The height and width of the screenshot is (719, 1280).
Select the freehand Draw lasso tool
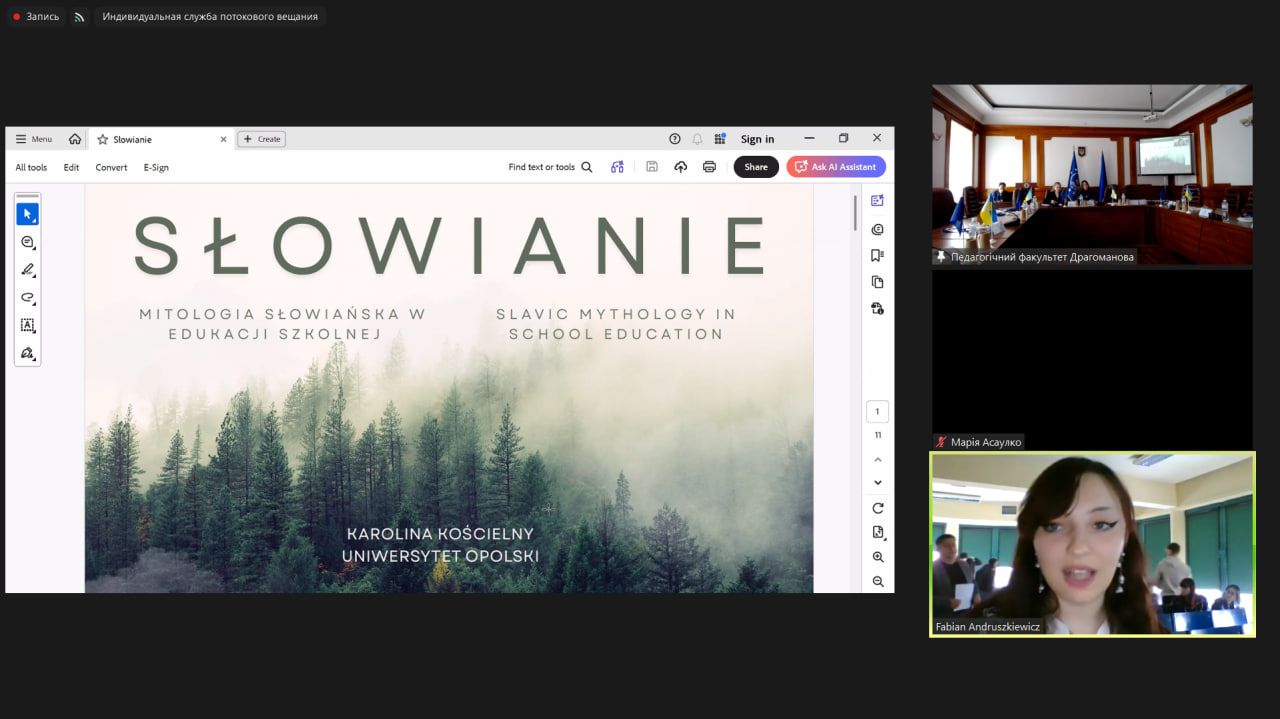pyautogui.click(x=27, y=297)
